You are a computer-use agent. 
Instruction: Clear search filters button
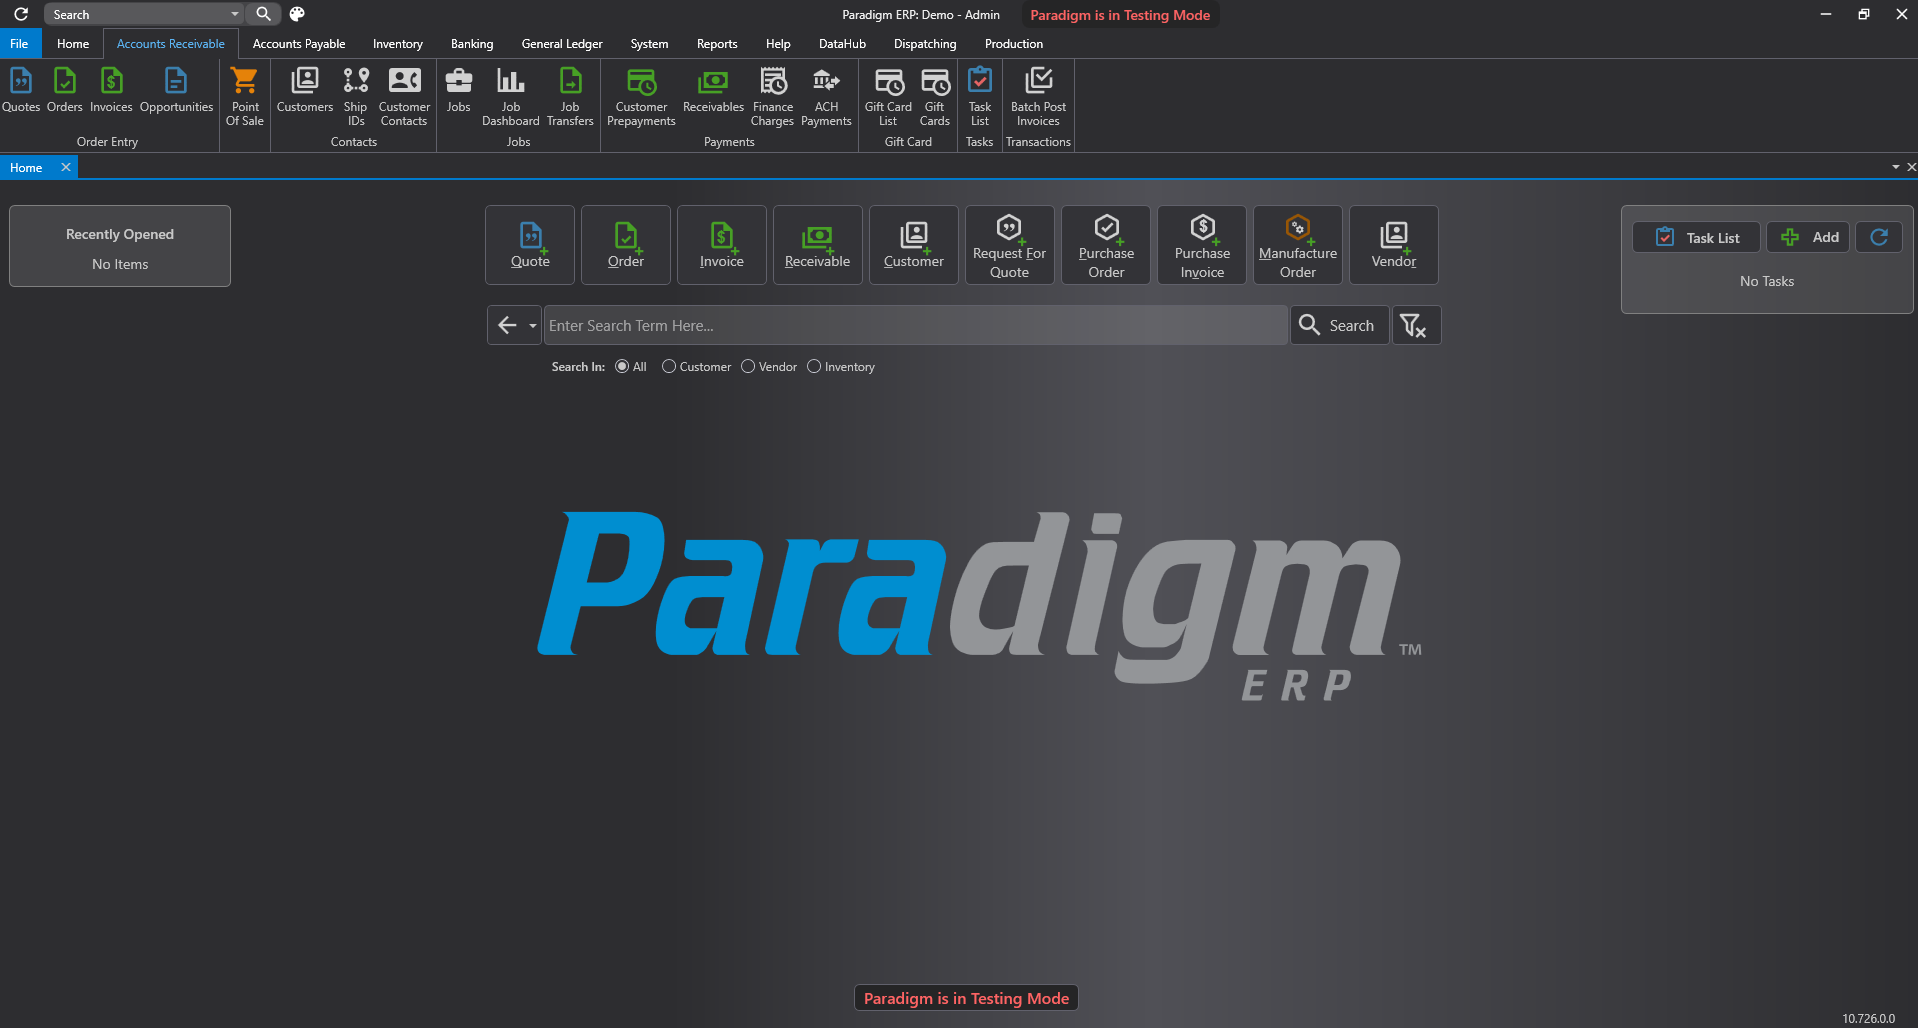[x=1416, y=325]
